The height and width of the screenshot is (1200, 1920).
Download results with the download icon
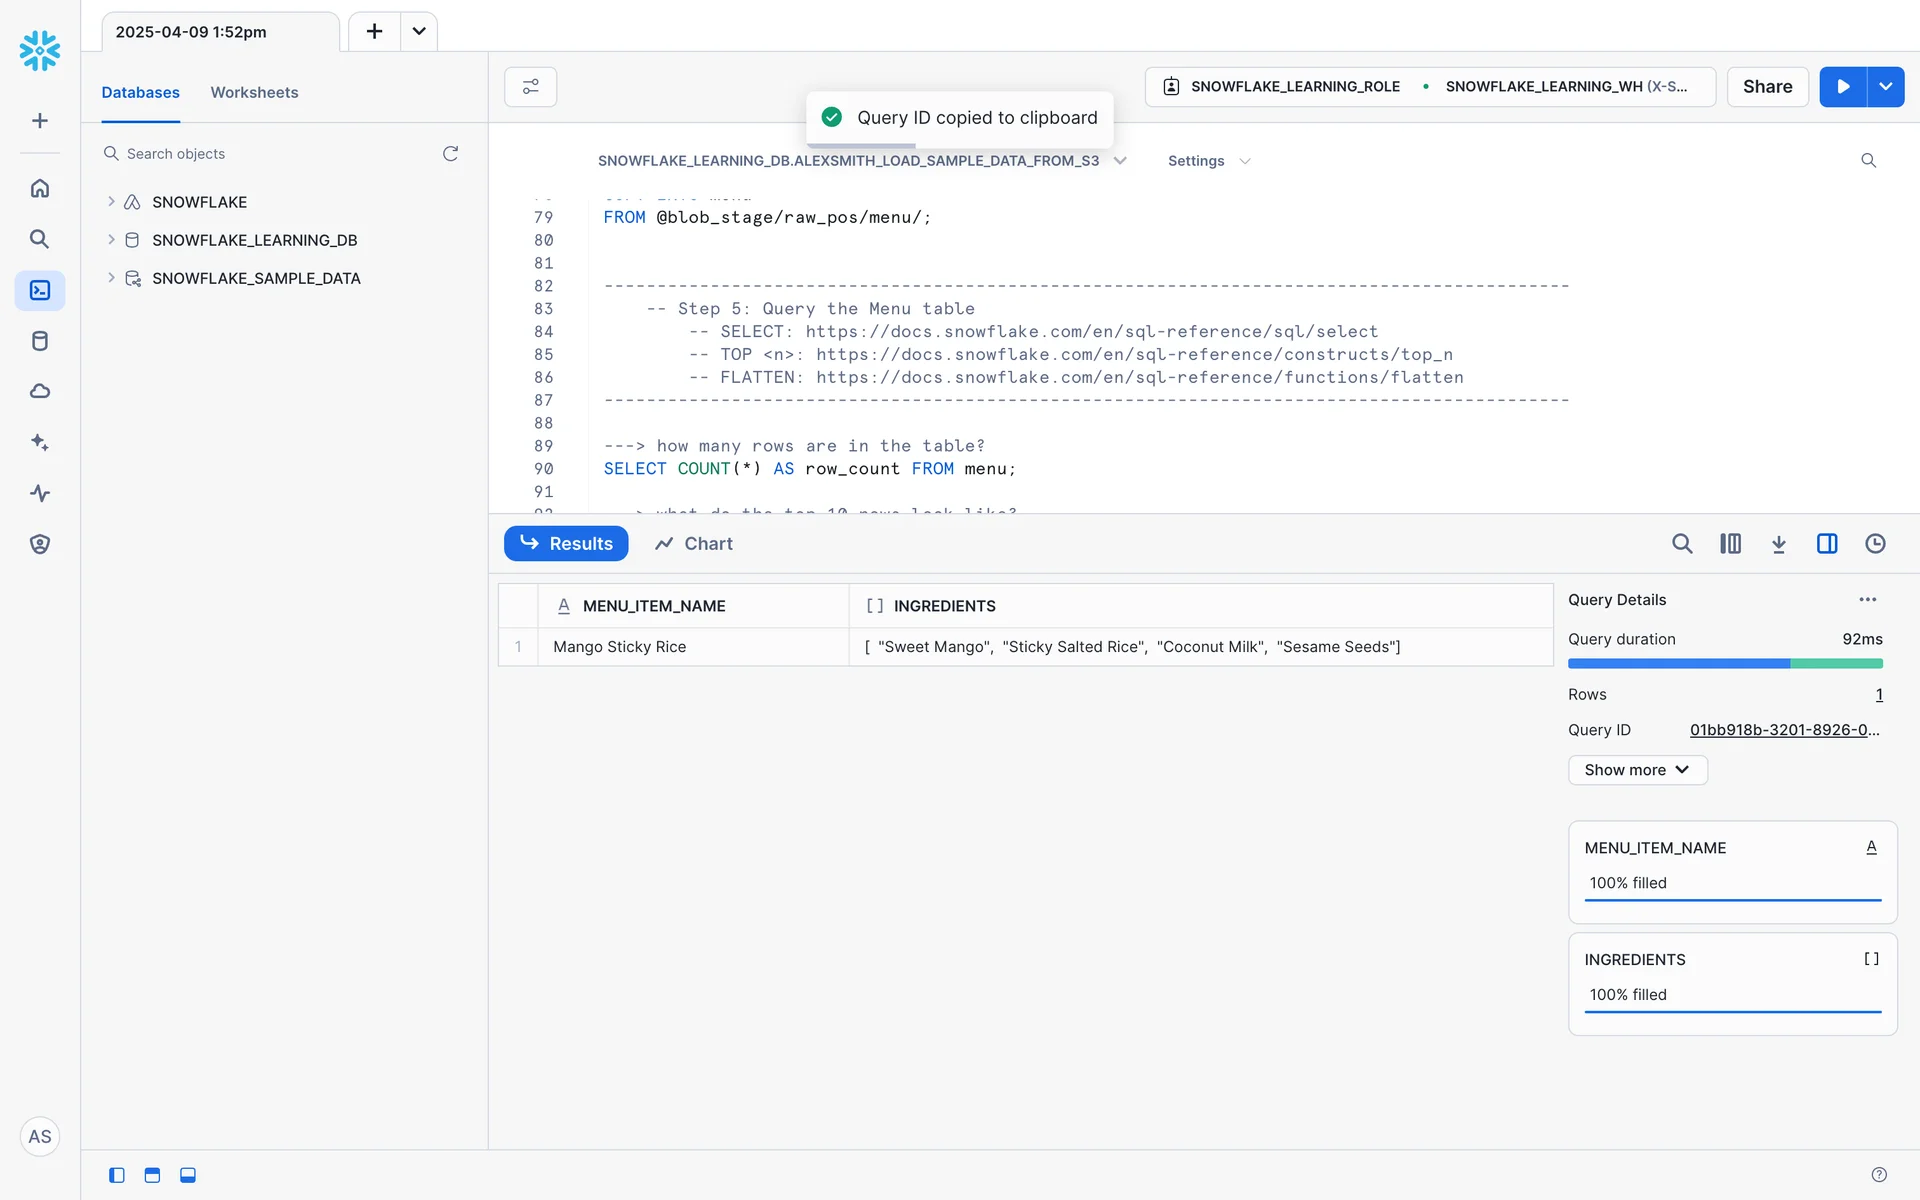(1778, 544)
